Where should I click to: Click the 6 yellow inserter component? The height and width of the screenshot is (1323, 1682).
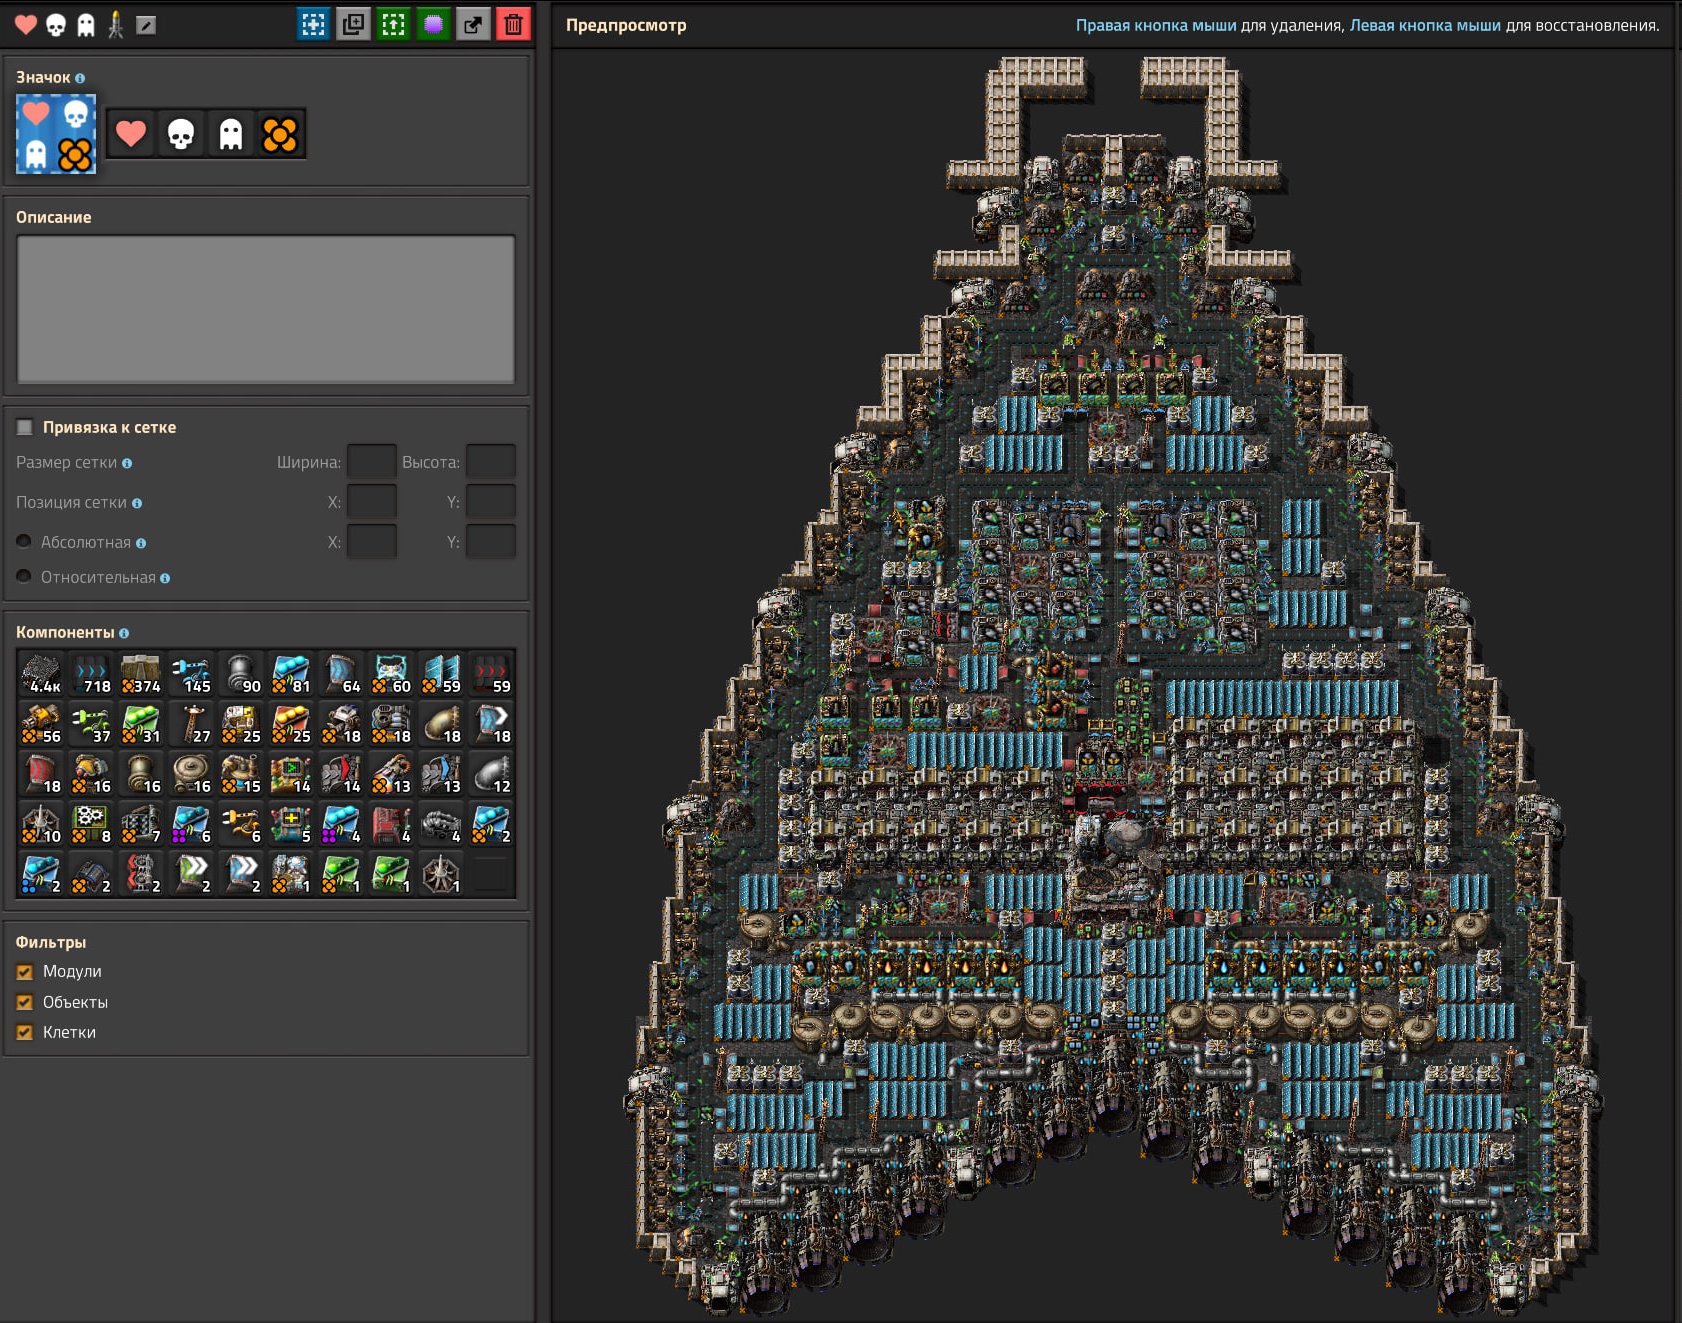[x=241, y=823]
